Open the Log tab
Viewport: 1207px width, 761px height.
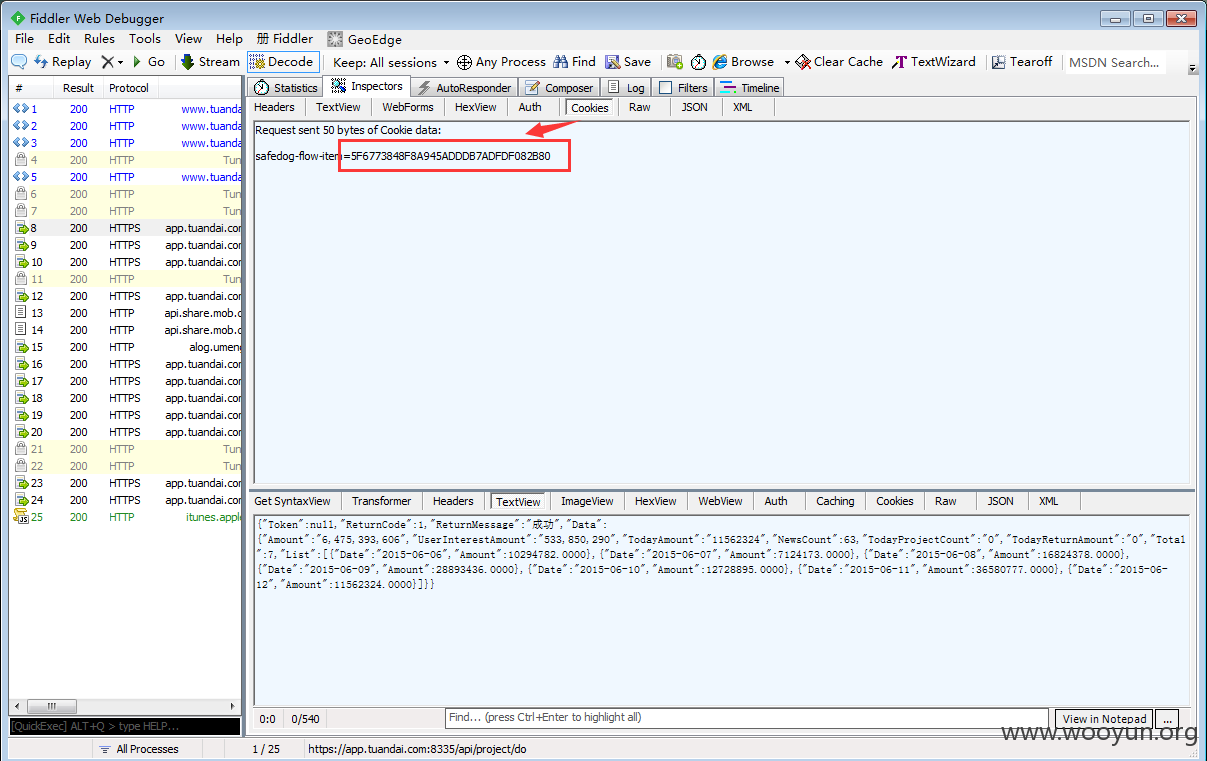coord(626,88)
